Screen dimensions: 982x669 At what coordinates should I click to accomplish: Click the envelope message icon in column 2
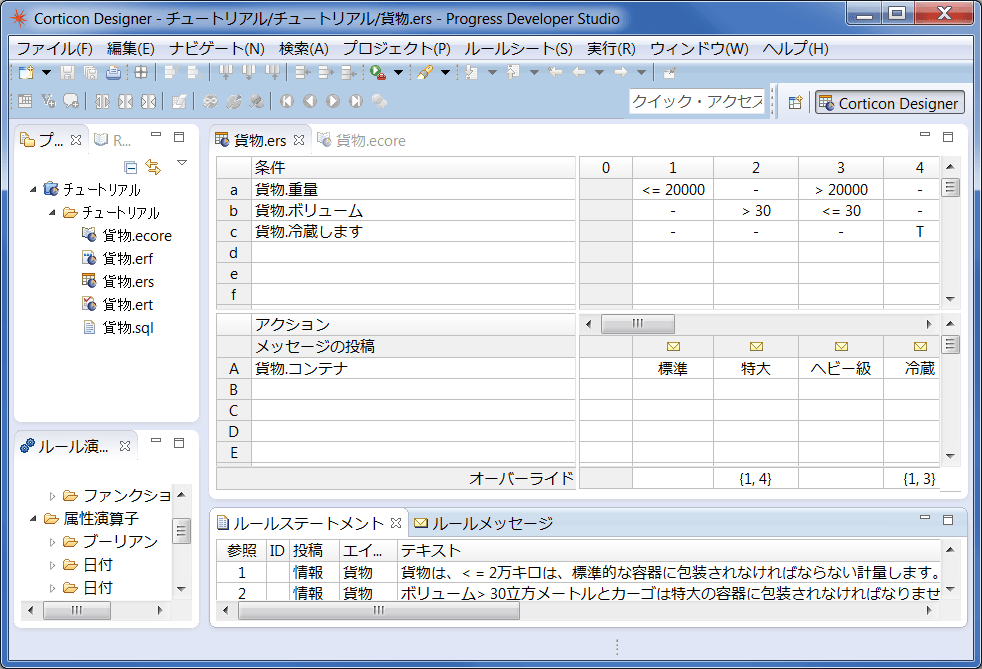click(x=756, y=346)
